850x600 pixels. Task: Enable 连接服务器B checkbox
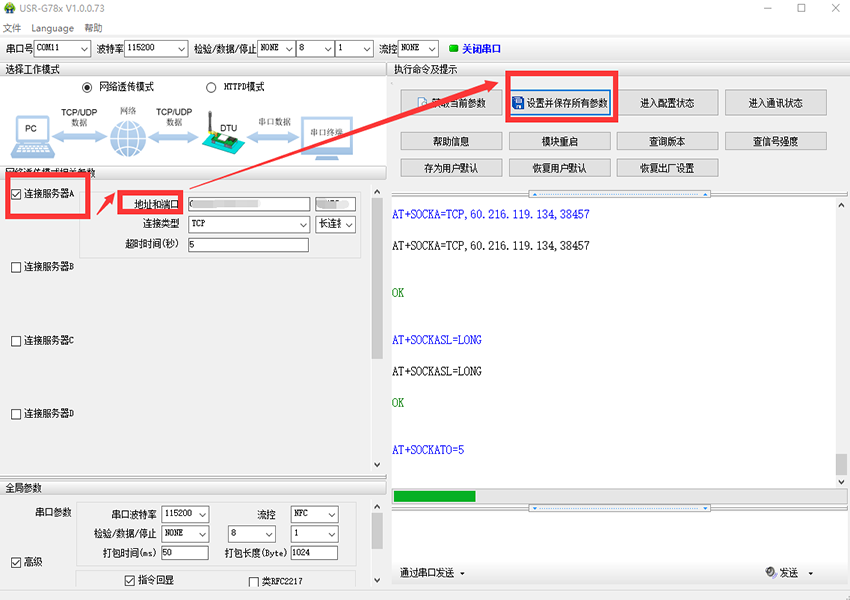tap(15, 267)
